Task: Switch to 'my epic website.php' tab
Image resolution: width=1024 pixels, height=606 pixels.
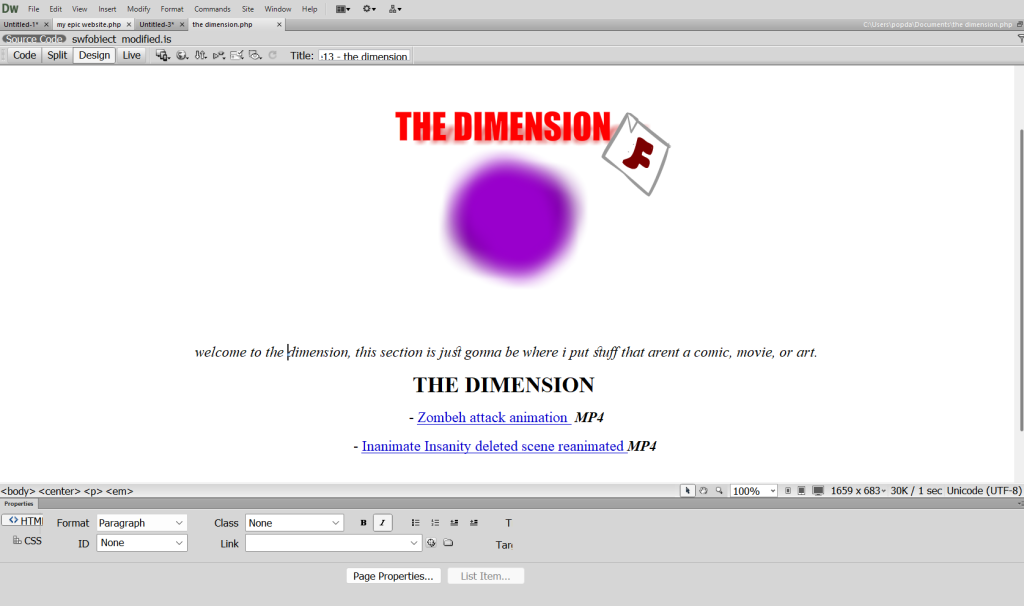Action: point(88,24)
